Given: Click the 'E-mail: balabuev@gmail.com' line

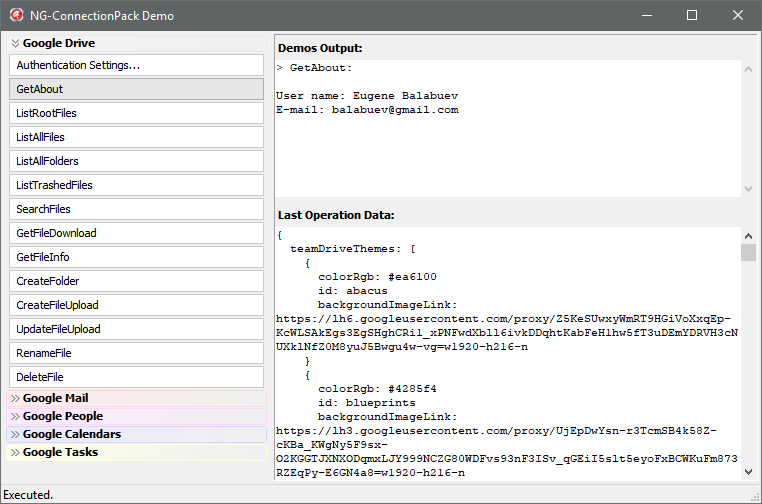Looking at the screenshot, I should click(367, 110).
